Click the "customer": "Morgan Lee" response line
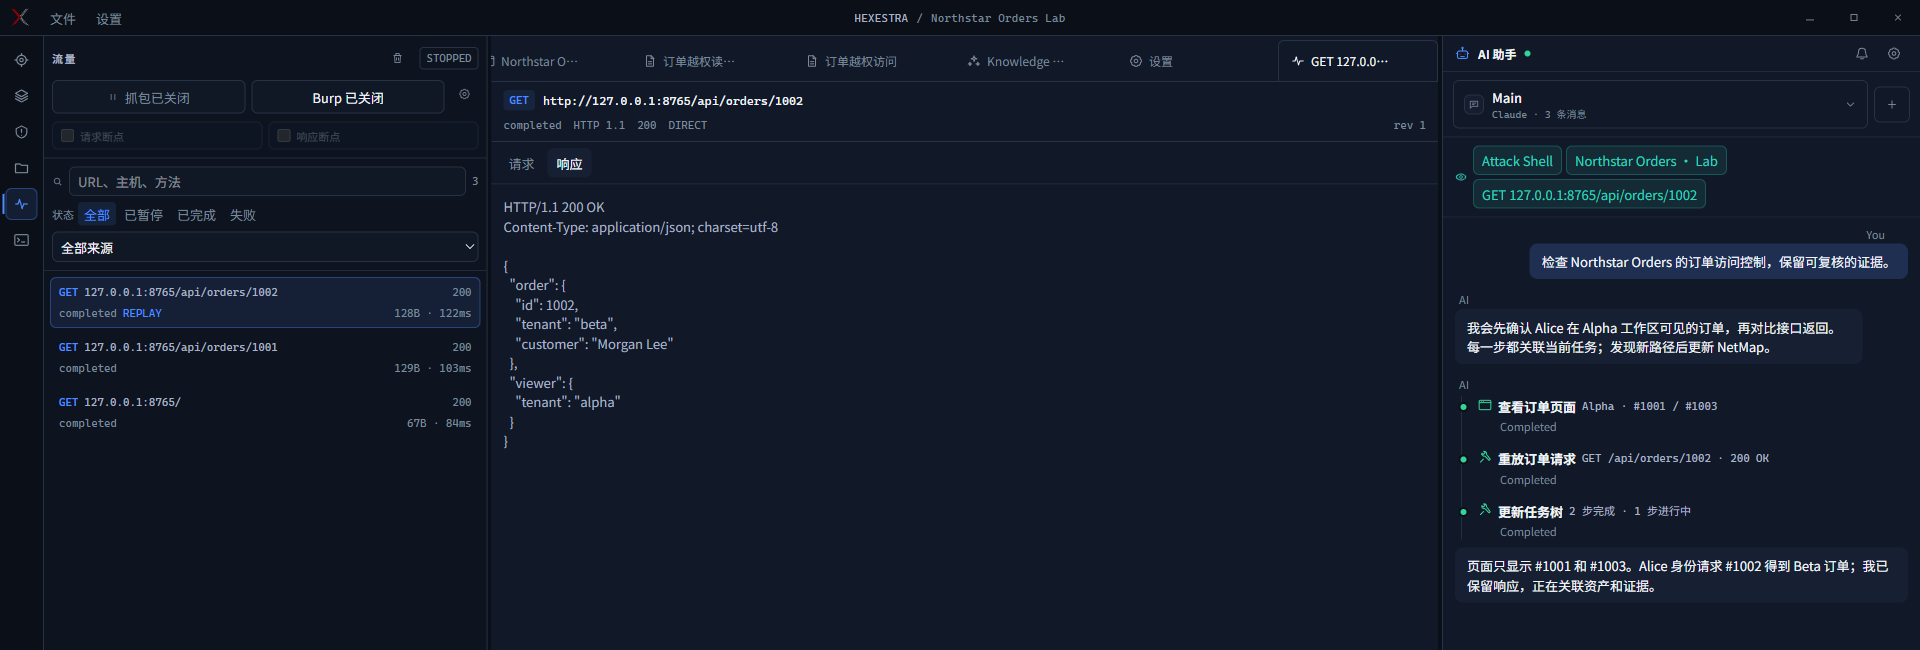The image size is (1920, 650). coord(594,344)
